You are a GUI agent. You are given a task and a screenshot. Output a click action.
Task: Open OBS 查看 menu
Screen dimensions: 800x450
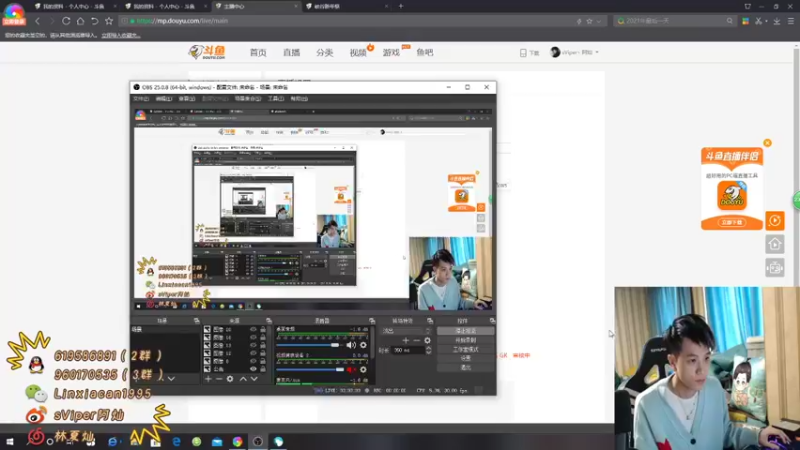coord(187,98)
